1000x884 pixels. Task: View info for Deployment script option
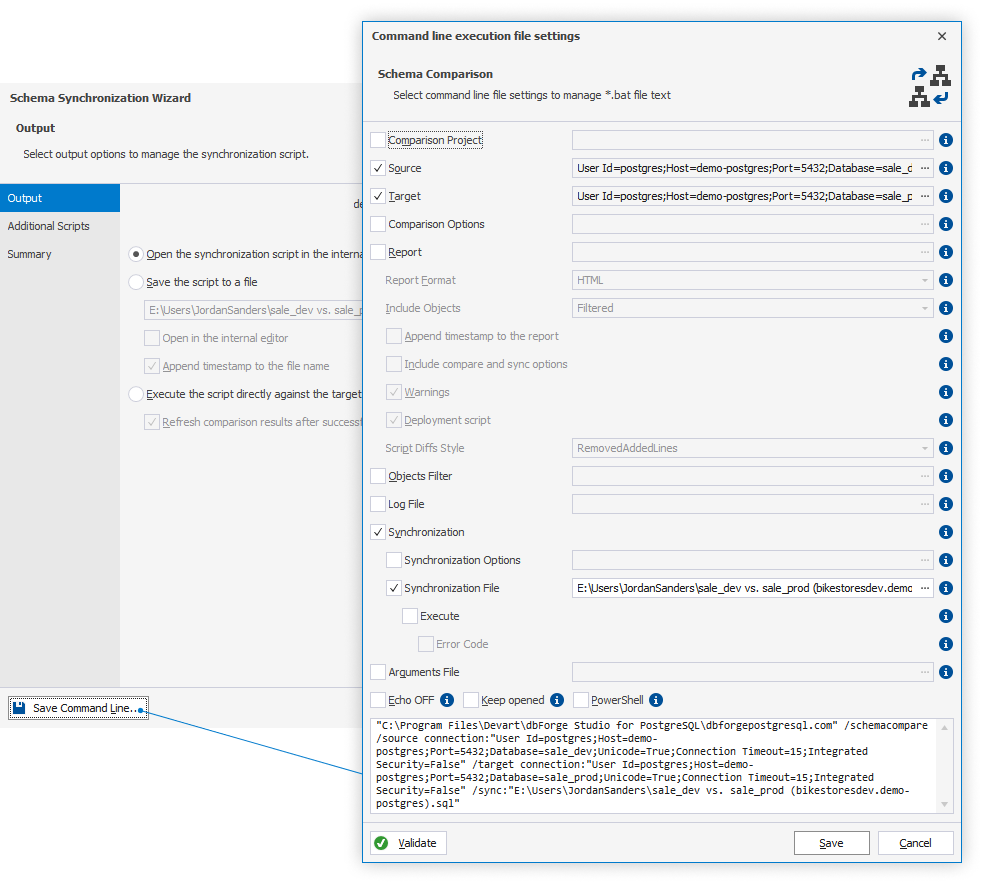pyautogui.click(x=946, y=420)
